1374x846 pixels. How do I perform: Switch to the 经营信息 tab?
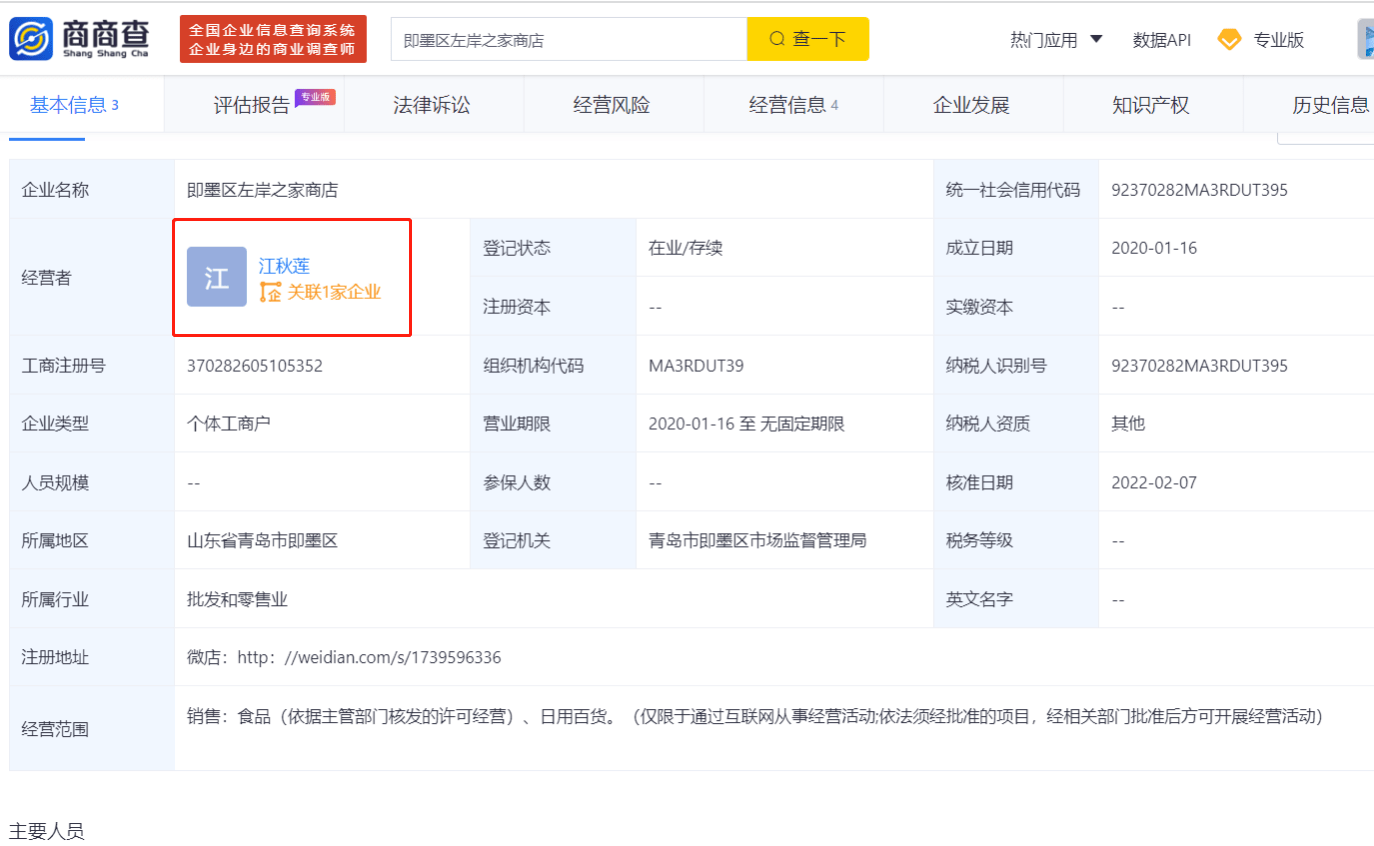[793, 105]
